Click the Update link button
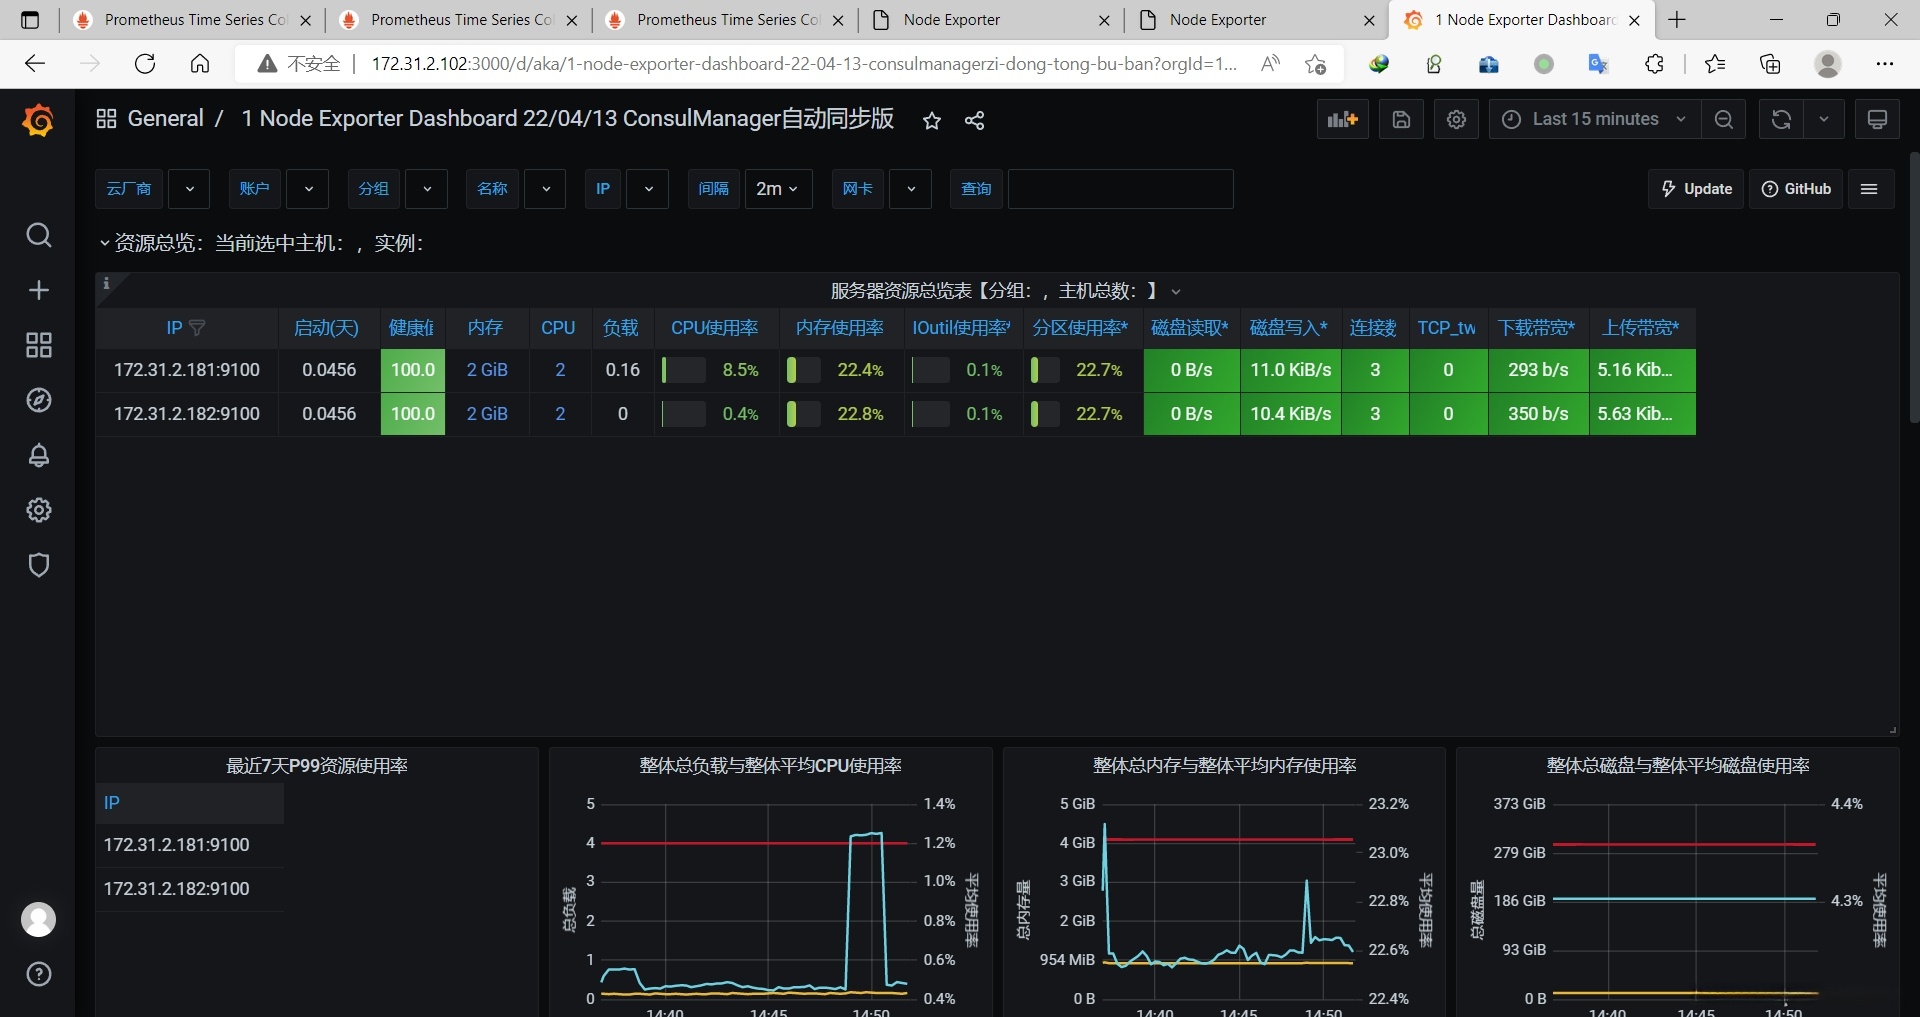 coord(1696,189)
